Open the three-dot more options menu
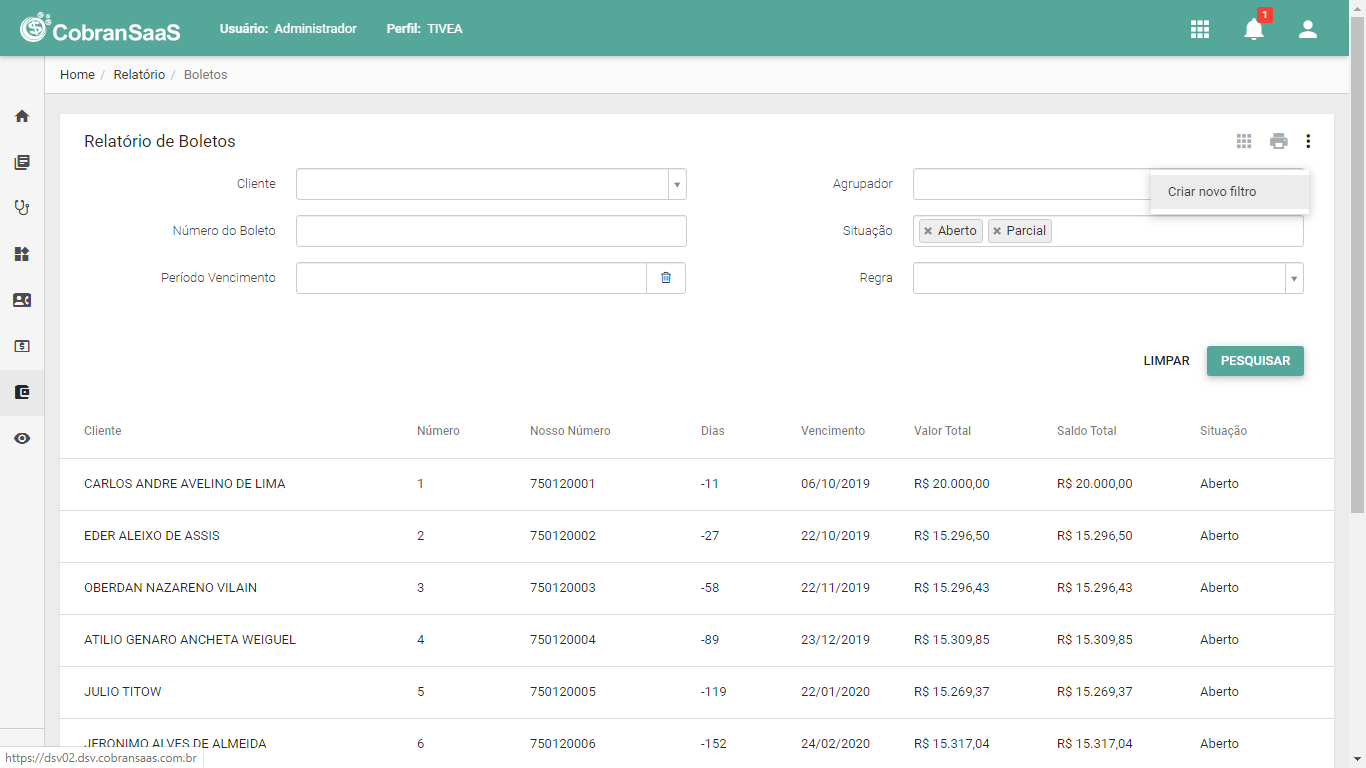This screenshot has width=1366, height=768. coord(1308,141)
